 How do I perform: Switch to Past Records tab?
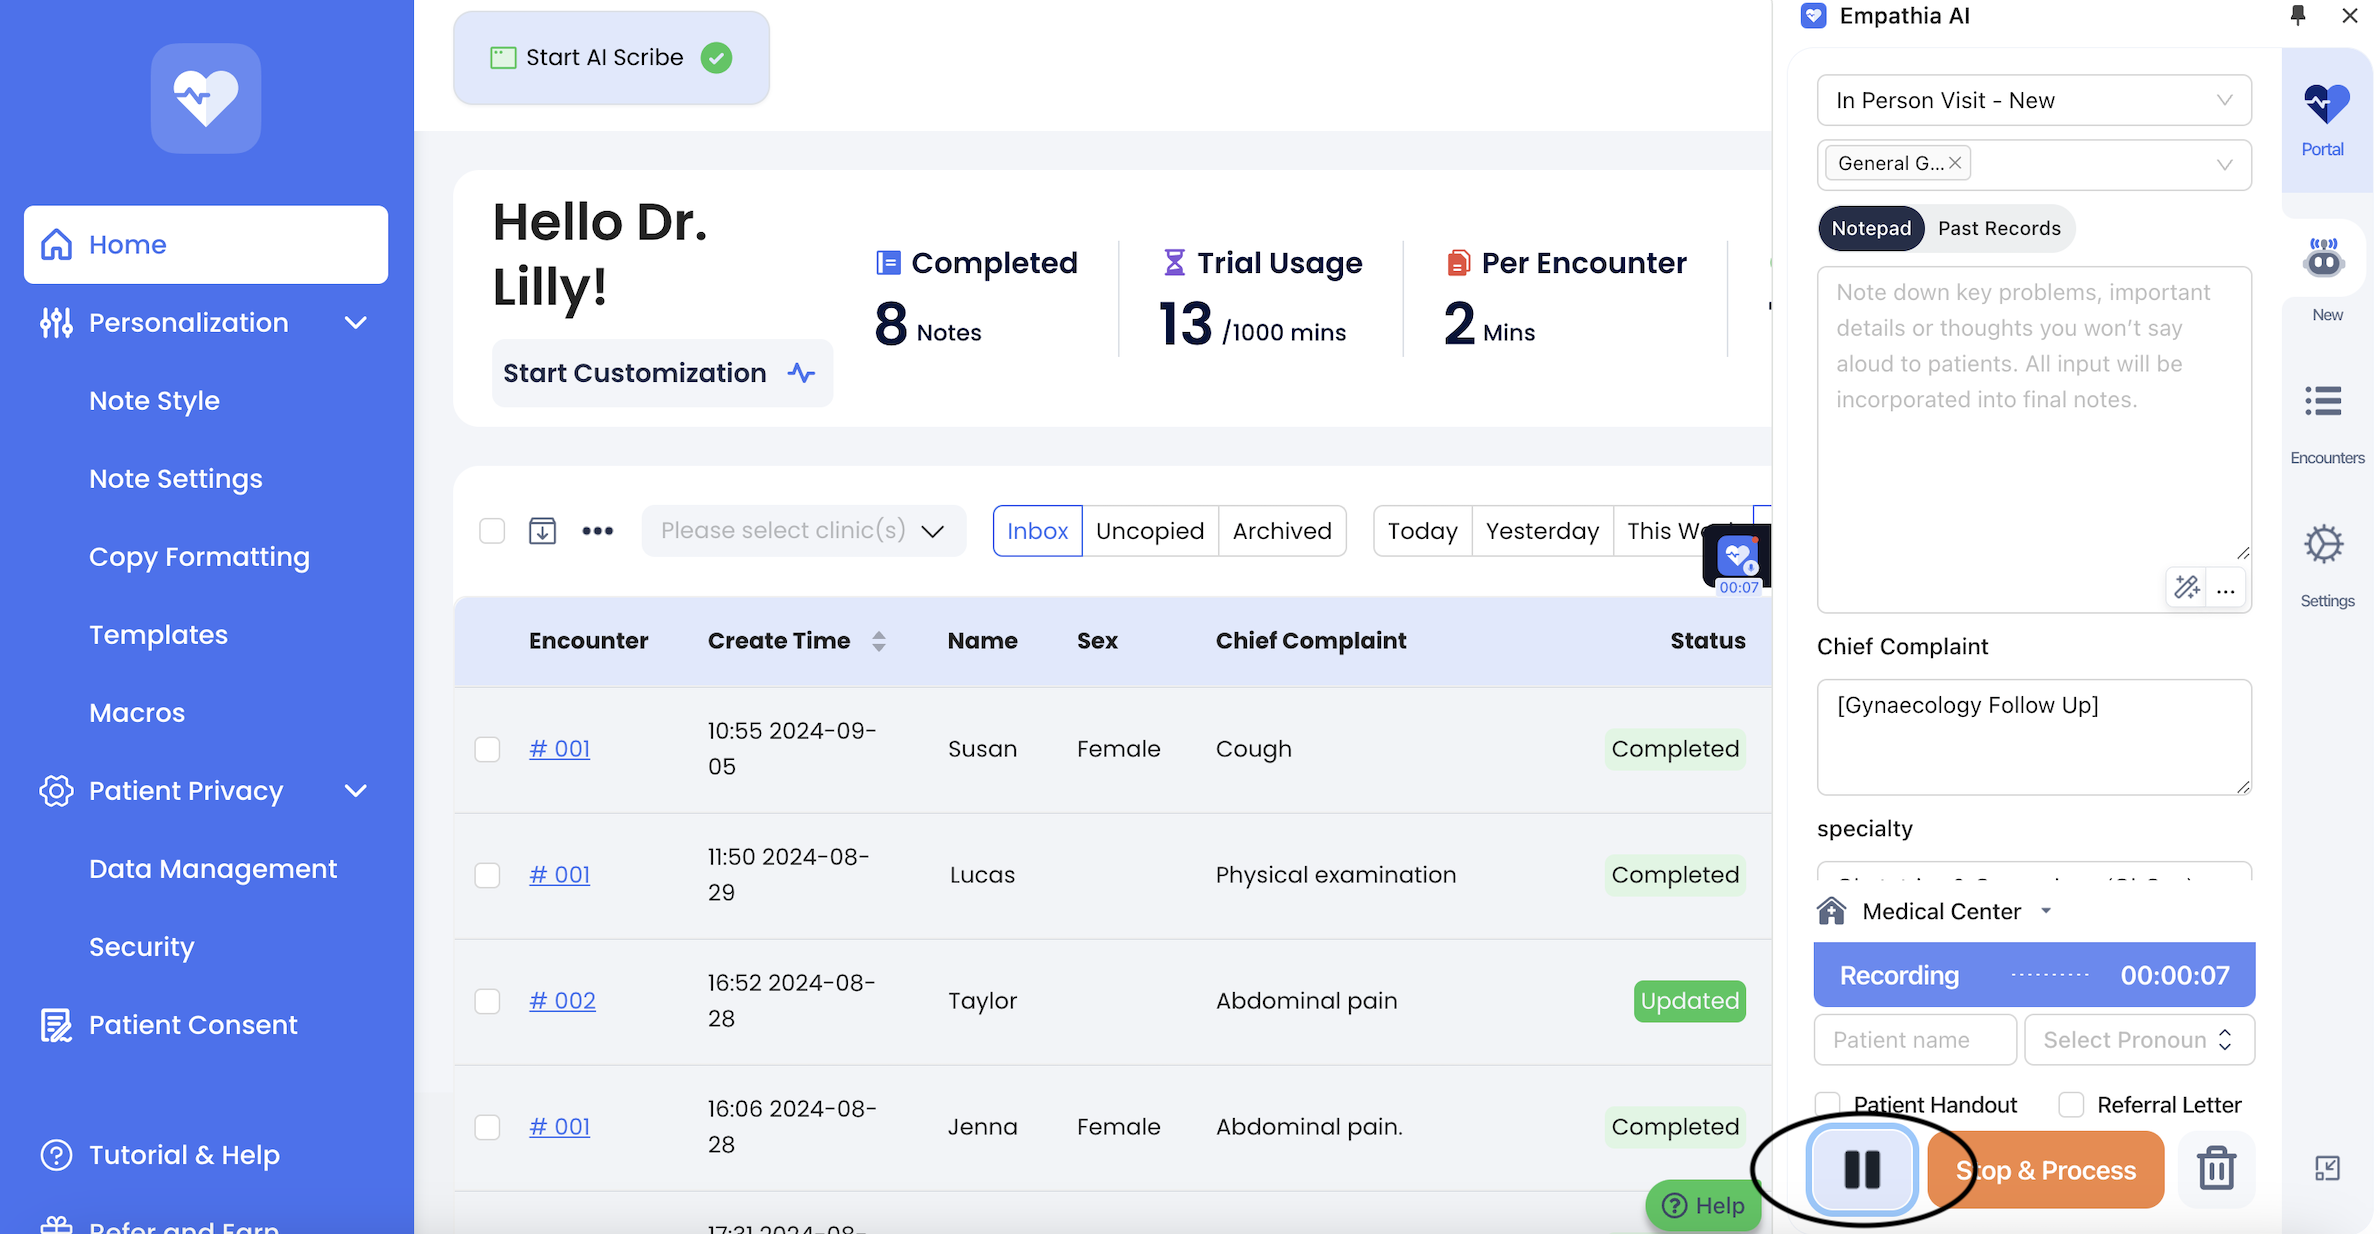(1998, 229)
